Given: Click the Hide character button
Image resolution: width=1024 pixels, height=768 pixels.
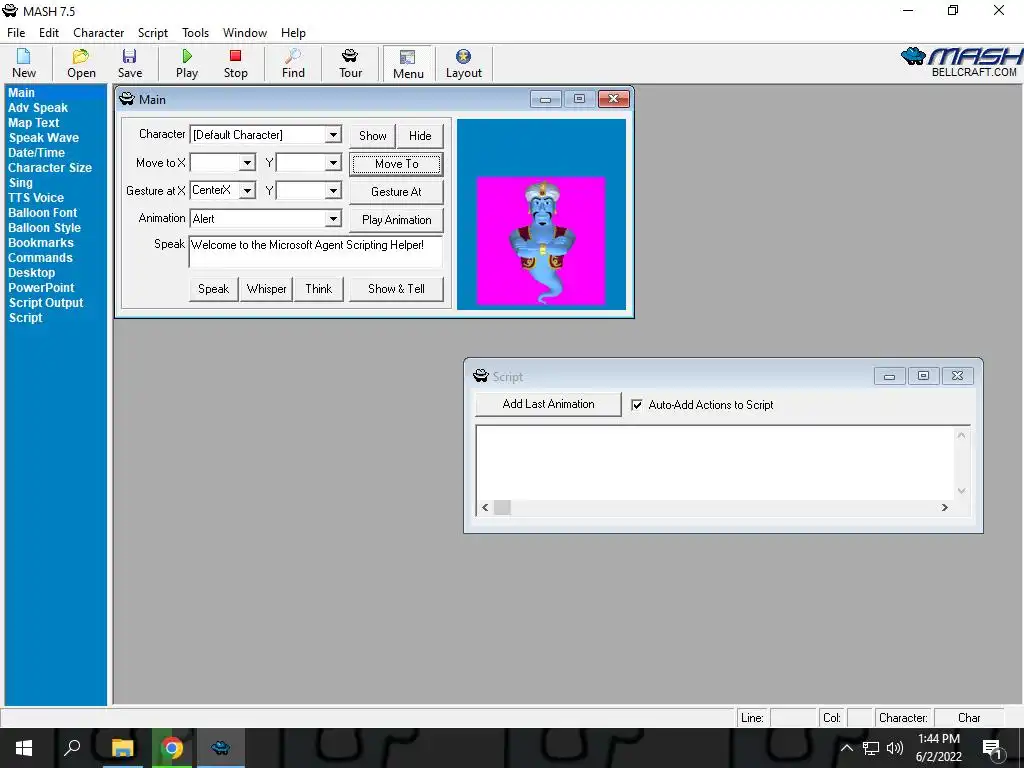Looking at the screenshot, I should click(420, 136).
